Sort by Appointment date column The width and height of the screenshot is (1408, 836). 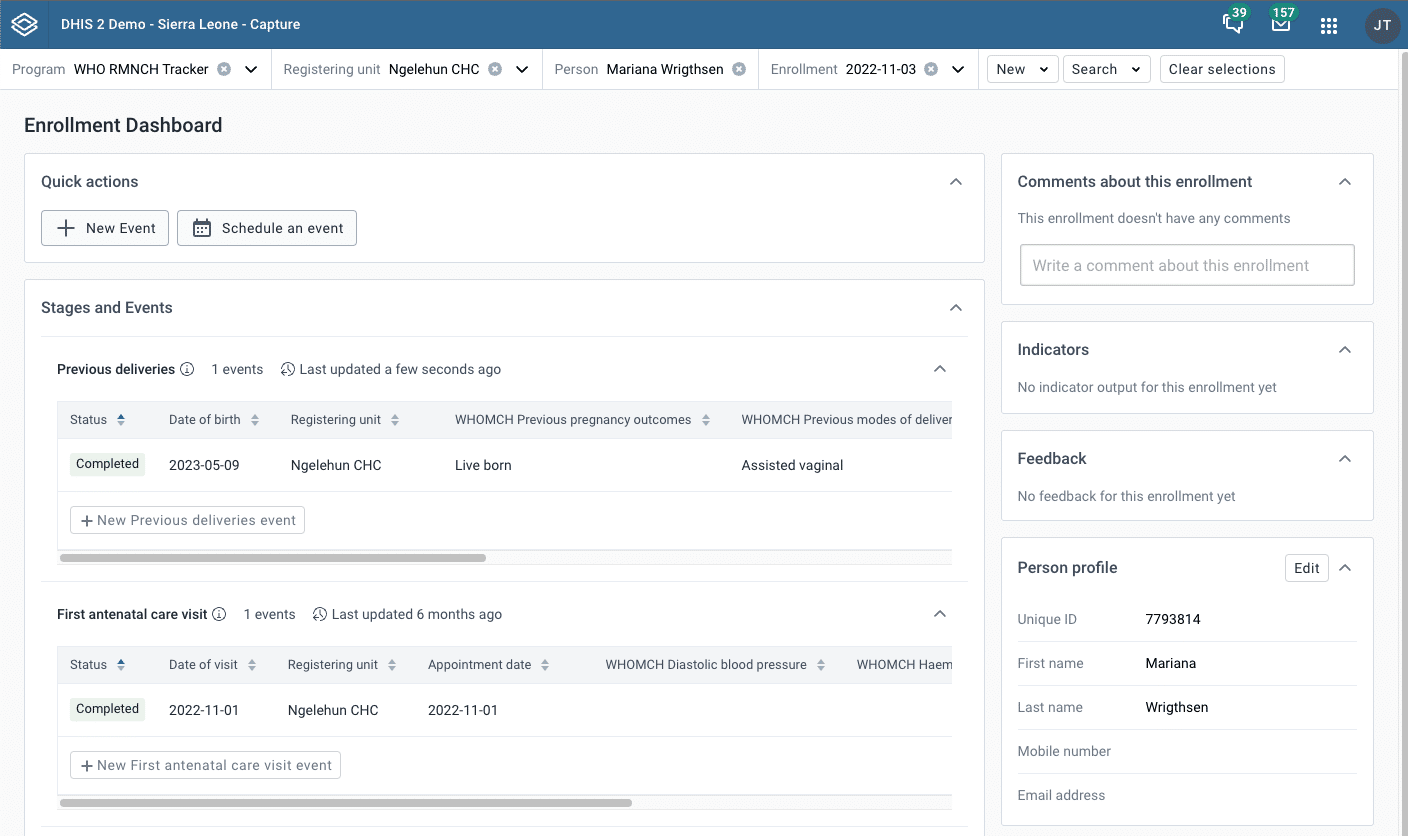click(545, 665)
